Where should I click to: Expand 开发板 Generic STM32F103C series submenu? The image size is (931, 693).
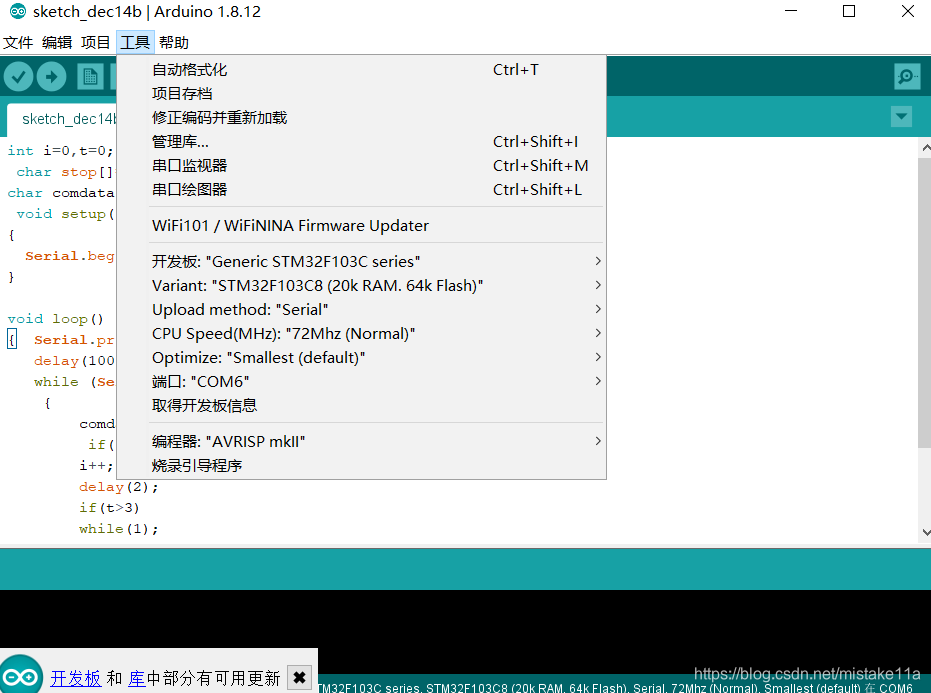click(362, 261)
